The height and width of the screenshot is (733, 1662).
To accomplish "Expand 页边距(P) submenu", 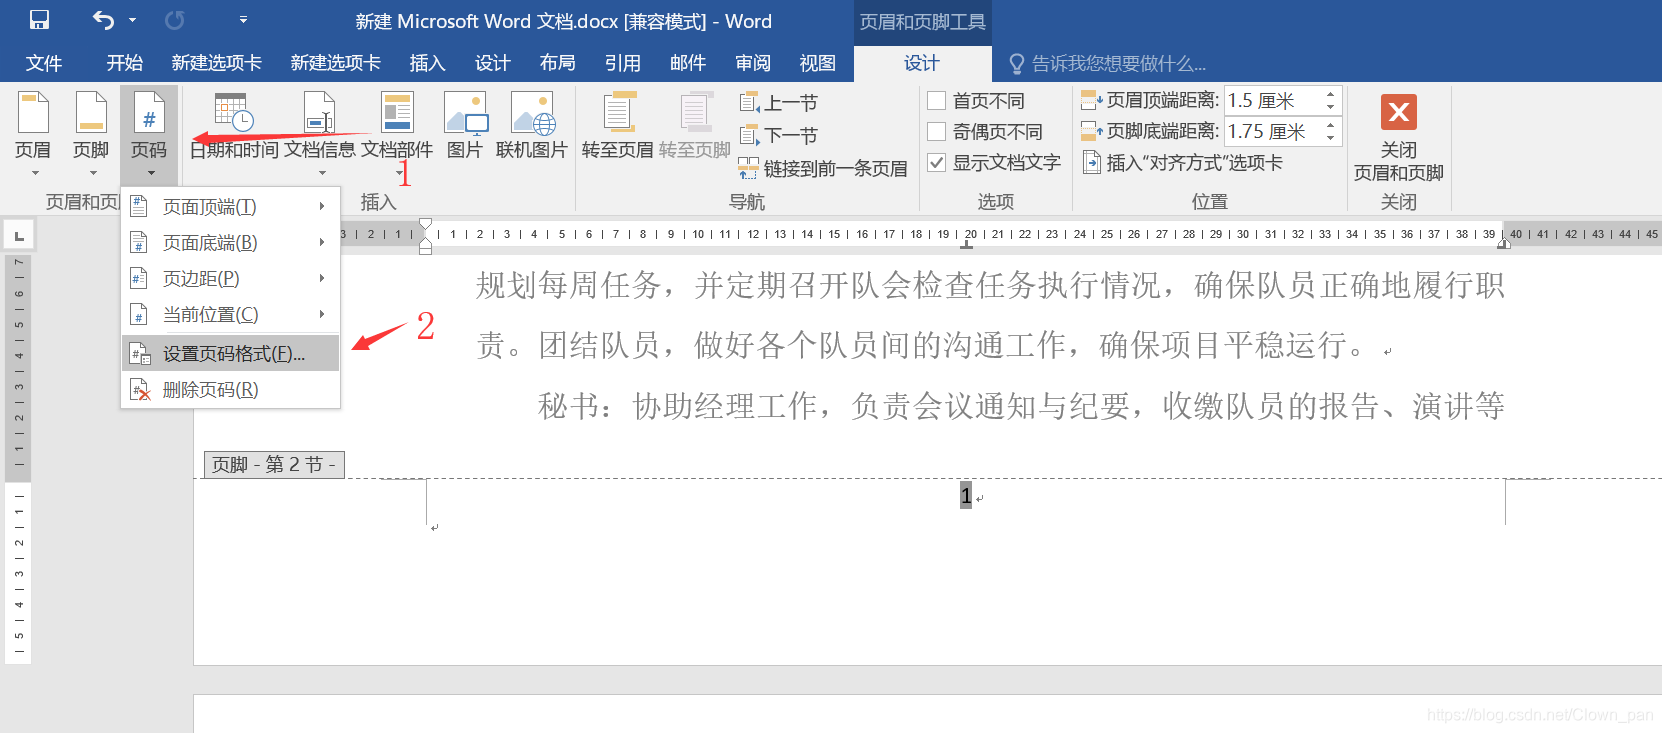I will [x=230, y=279].
